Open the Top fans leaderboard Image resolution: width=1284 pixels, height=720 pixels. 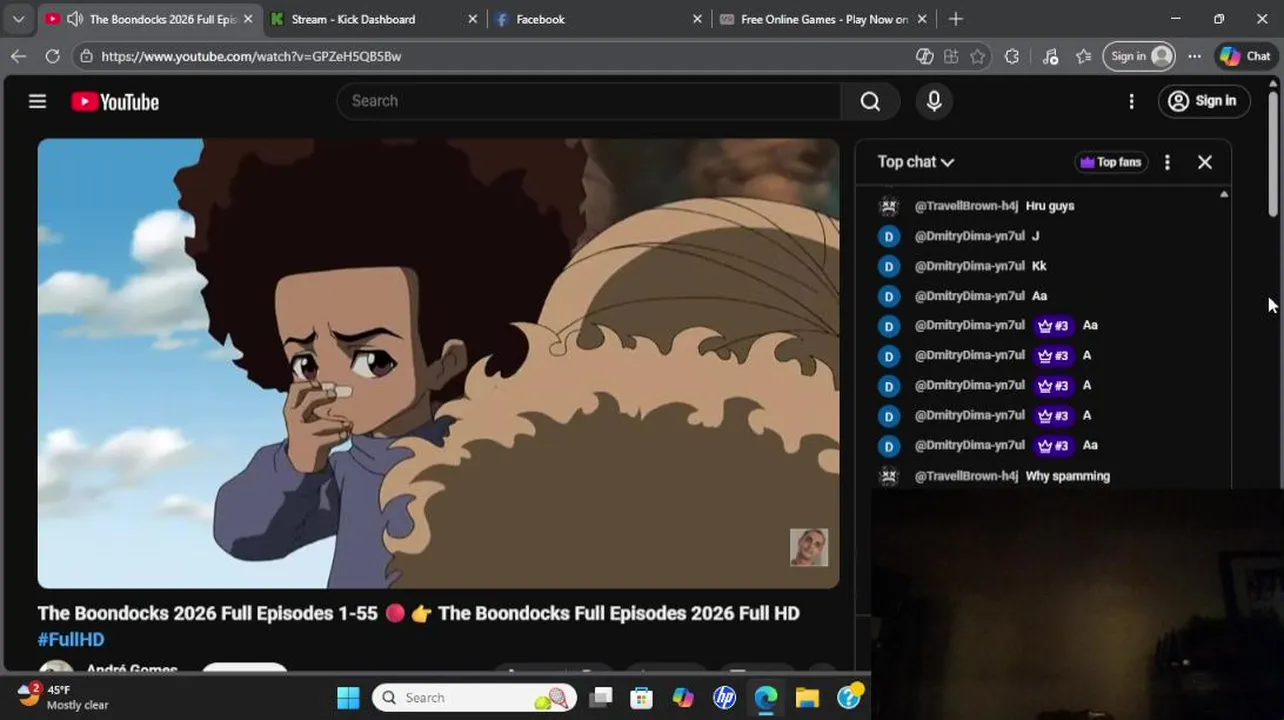1111,162
